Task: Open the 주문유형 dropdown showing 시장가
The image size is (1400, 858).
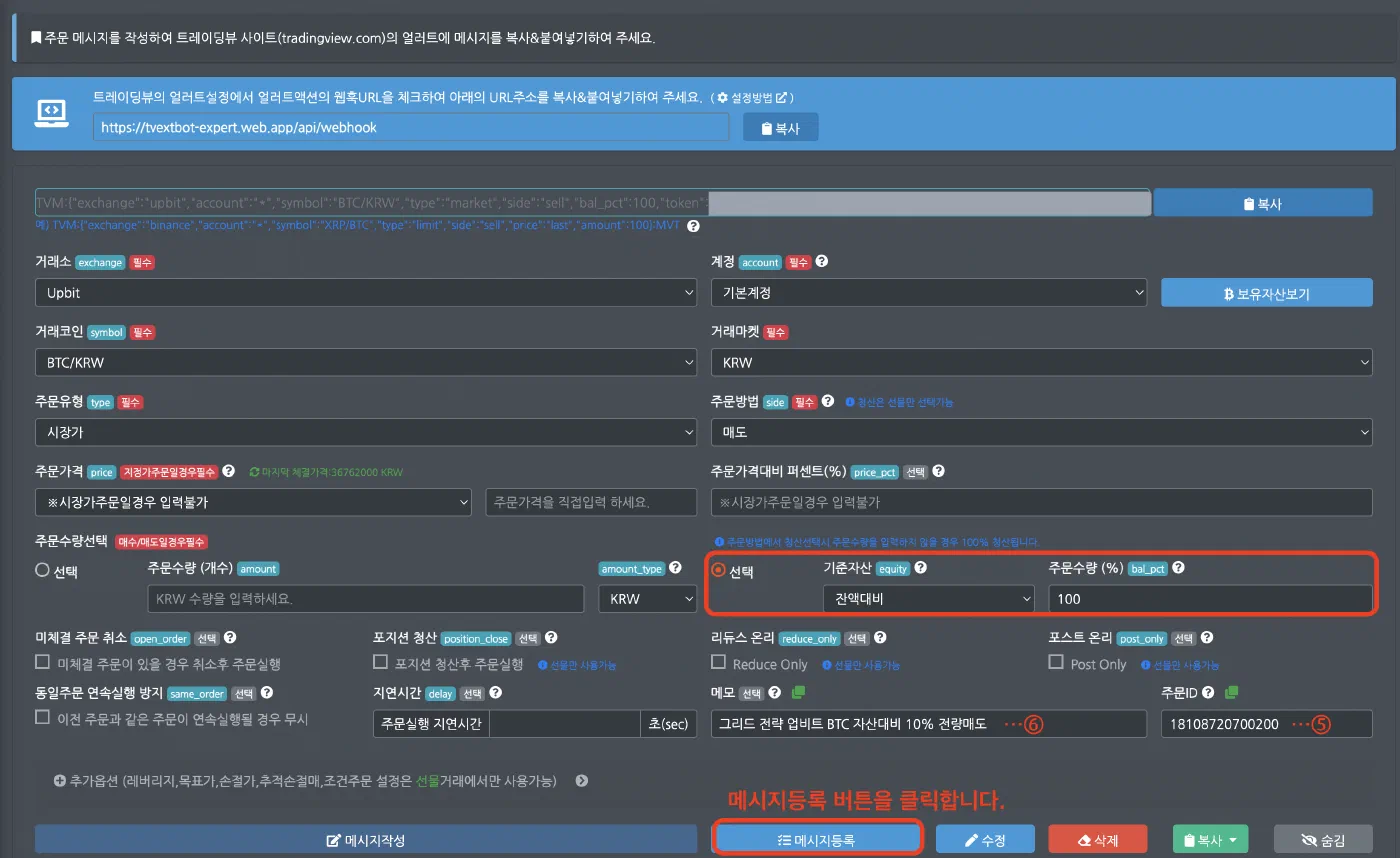Action: click(x=366, y=432)
